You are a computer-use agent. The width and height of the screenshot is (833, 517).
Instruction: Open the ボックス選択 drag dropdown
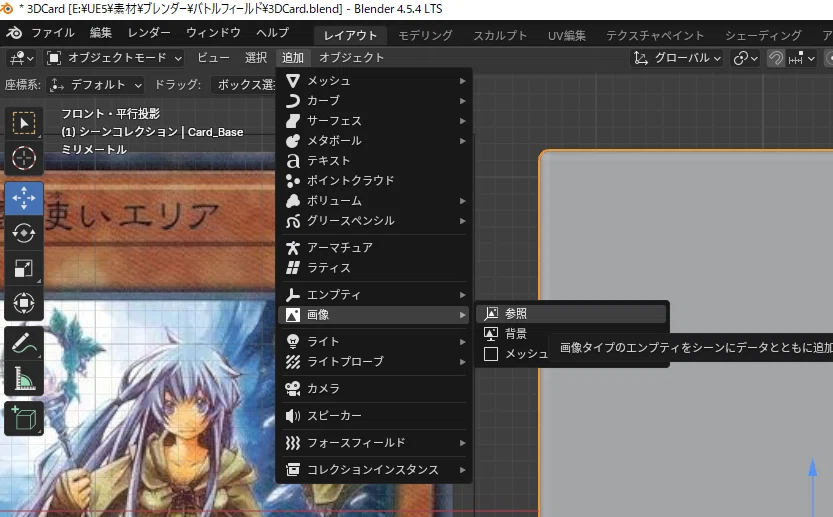coord(245,84)
